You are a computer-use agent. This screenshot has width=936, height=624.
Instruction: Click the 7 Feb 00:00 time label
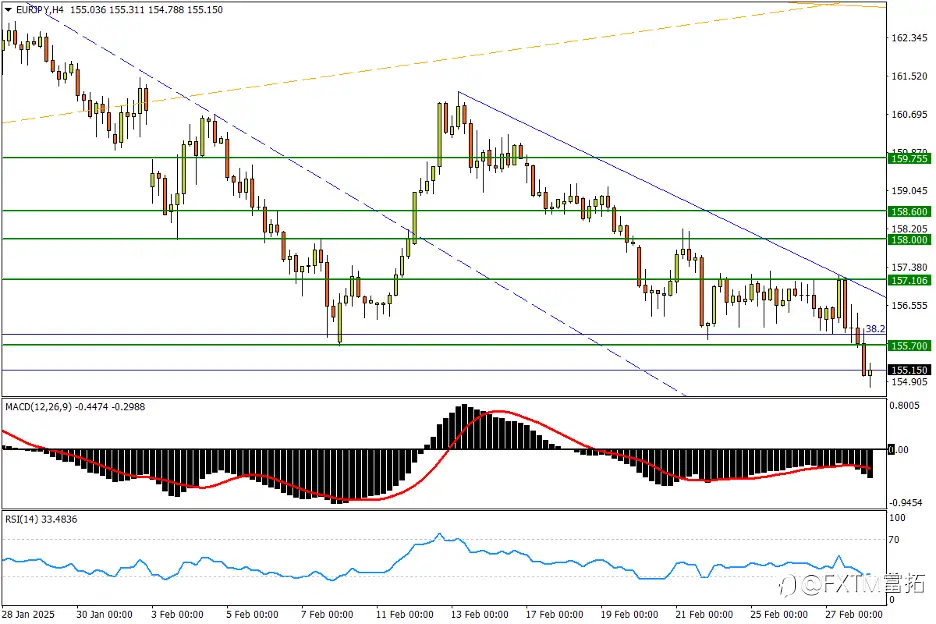pyautogui.click(x=327, y=614)
